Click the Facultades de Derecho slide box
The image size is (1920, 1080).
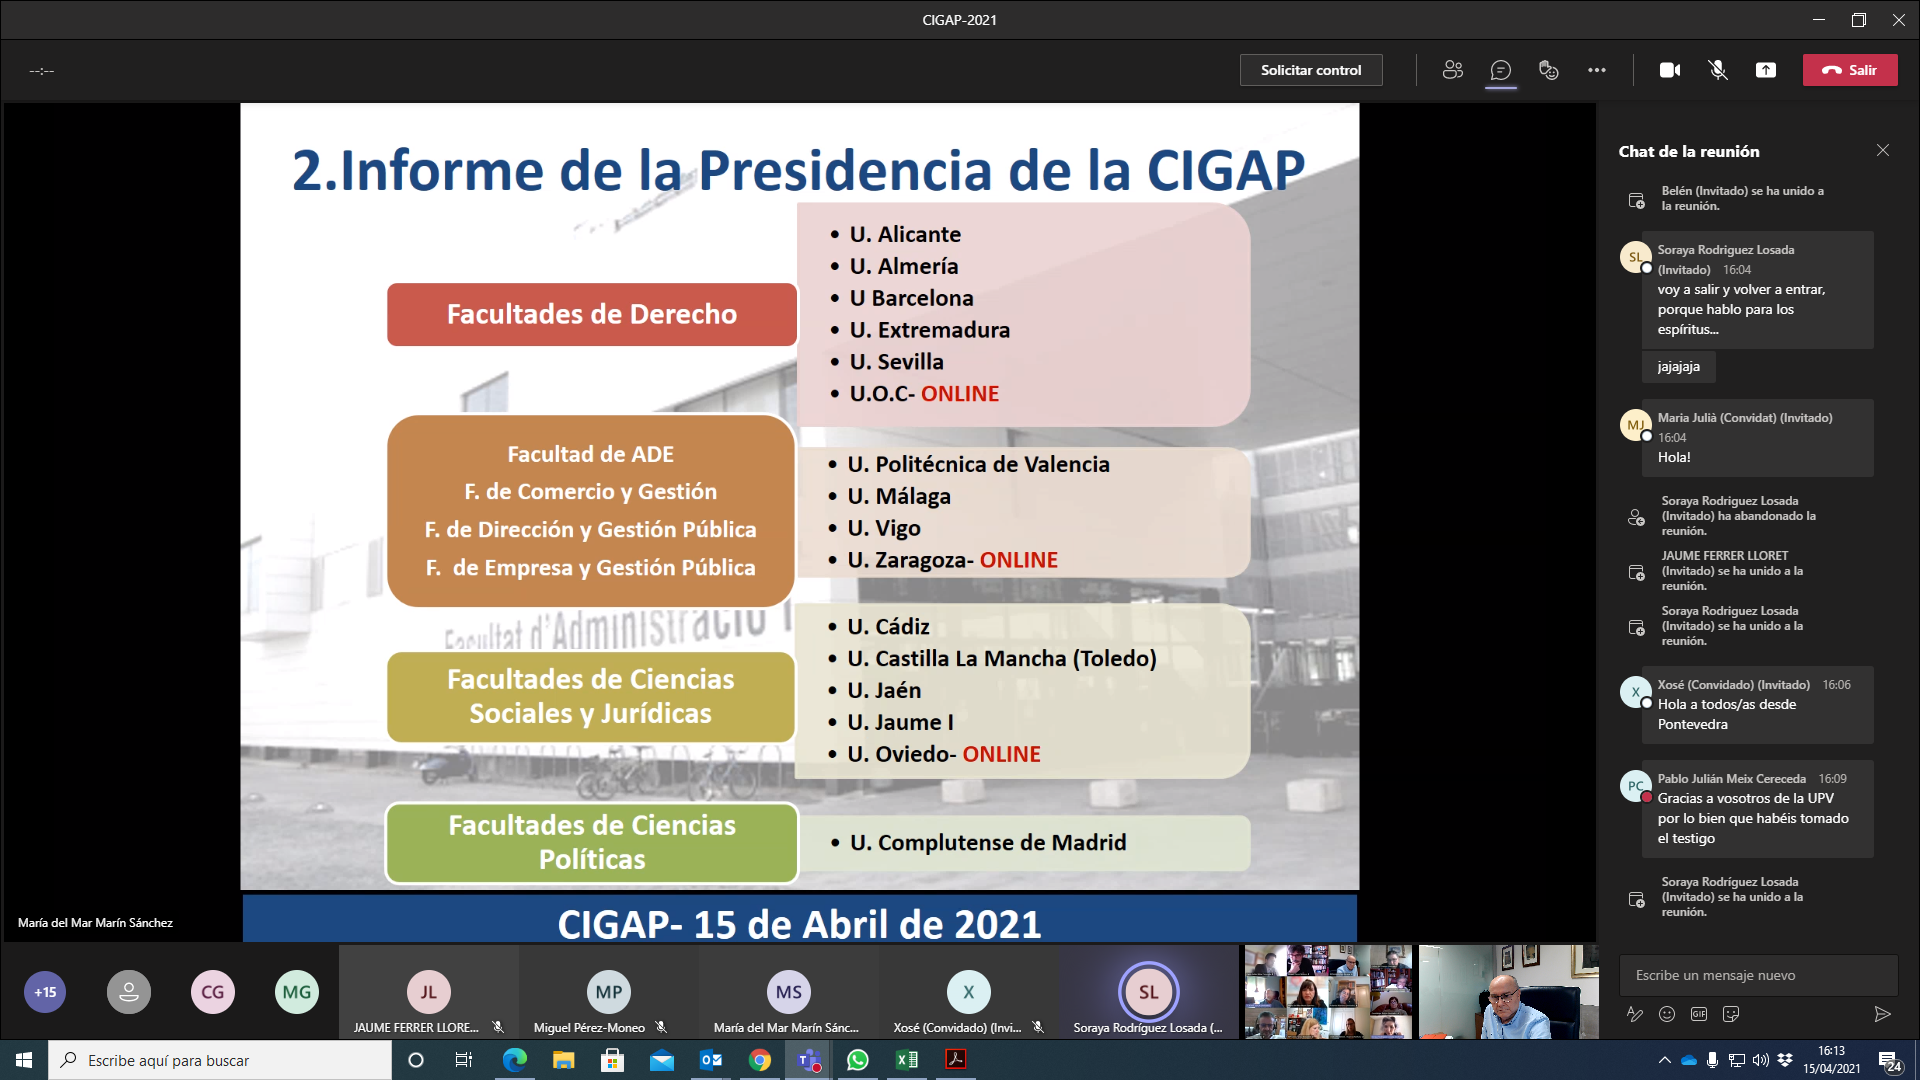pyautogui.click(x=592, y=314)
